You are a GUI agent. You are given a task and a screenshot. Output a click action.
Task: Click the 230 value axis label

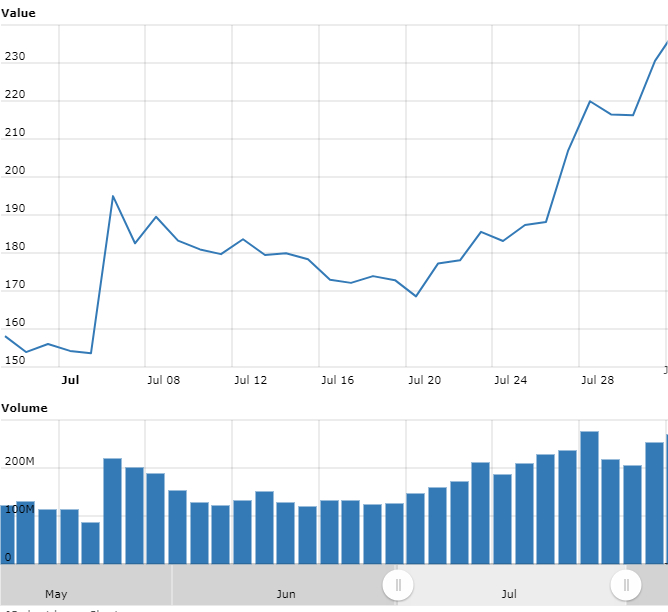click(x=15, y=56)
